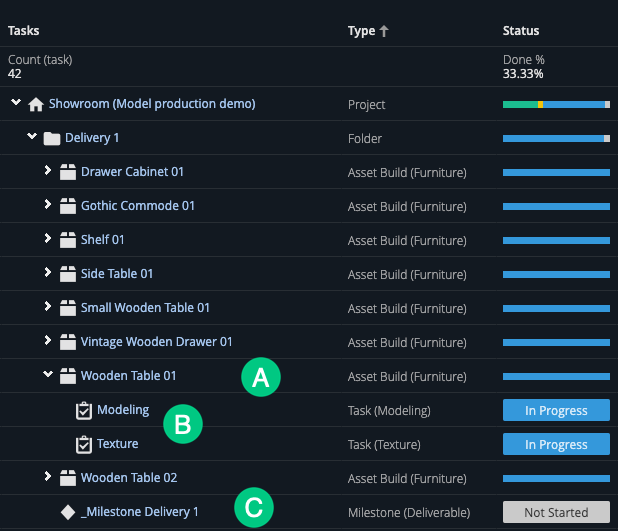This screenshot has height=531, width=618.
Task: Collapse the Delivery 1 folder
Action: 32,137
